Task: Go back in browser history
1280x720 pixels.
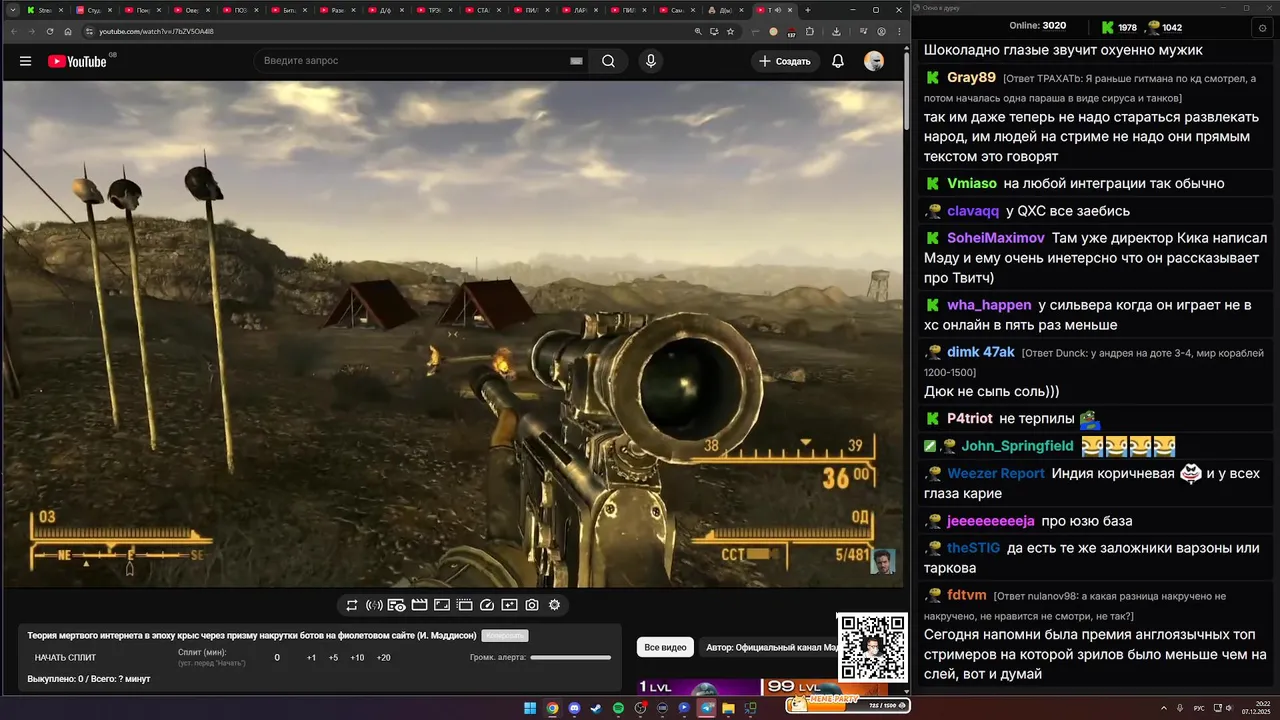Action: tap(13, 31)
